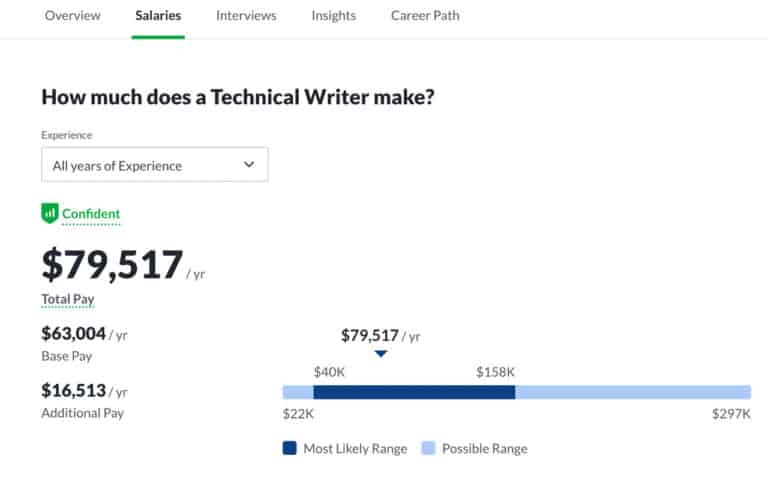Click the Total Pay underlined link
The width and height of the screenshot is (768, 480).
(x=67, y=299)
